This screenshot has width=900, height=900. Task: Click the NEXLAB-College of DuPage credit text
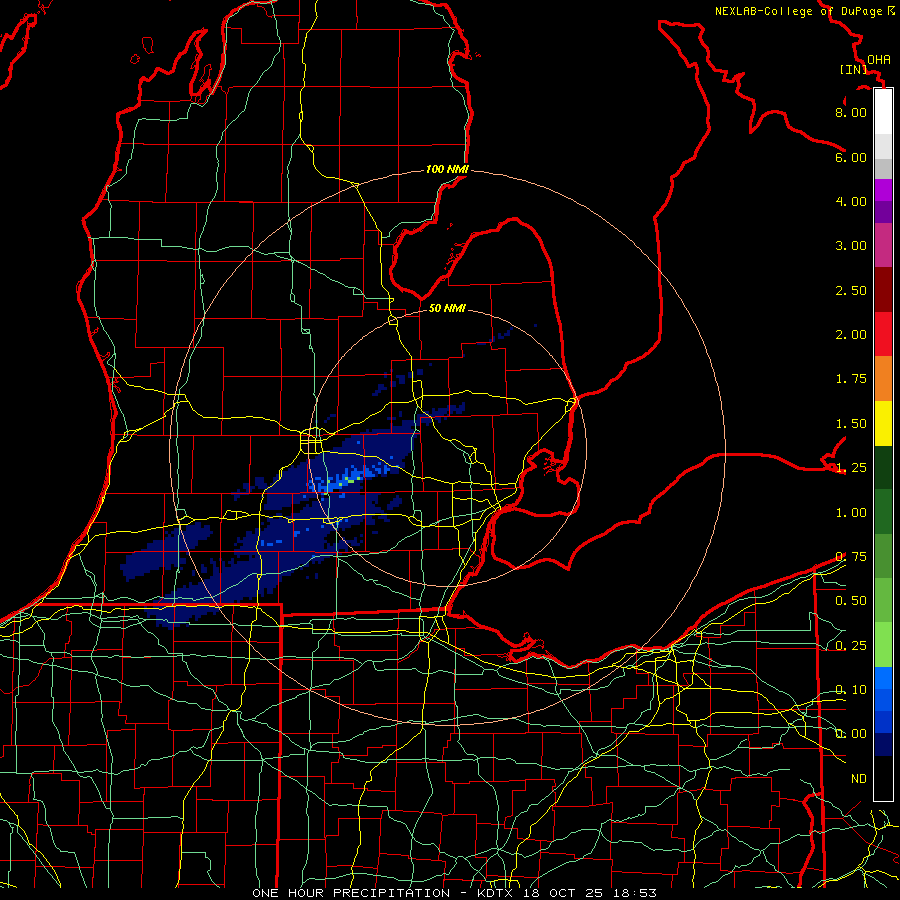805,11
